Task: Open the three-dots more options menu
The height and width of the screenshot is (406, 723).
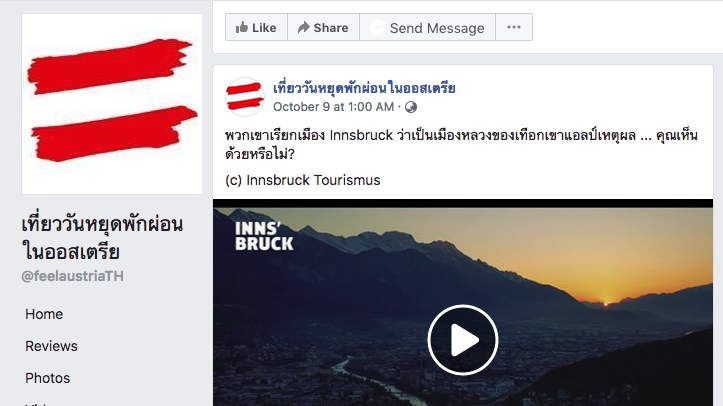Action: coord(514,28)
